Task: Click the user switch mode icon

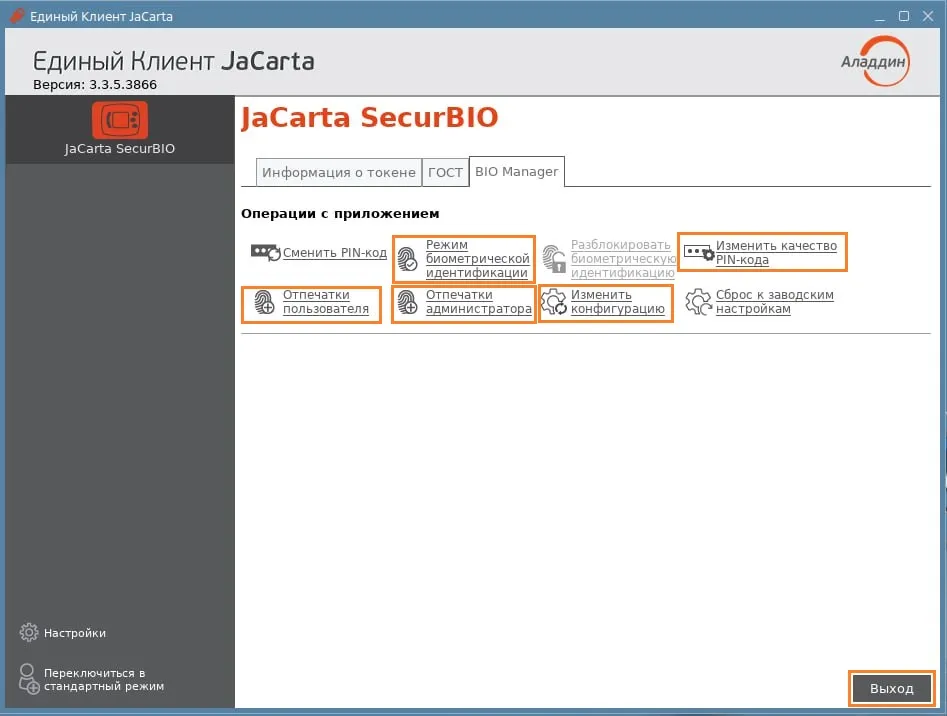Action: pyautogui.click(x=28, y=679)
